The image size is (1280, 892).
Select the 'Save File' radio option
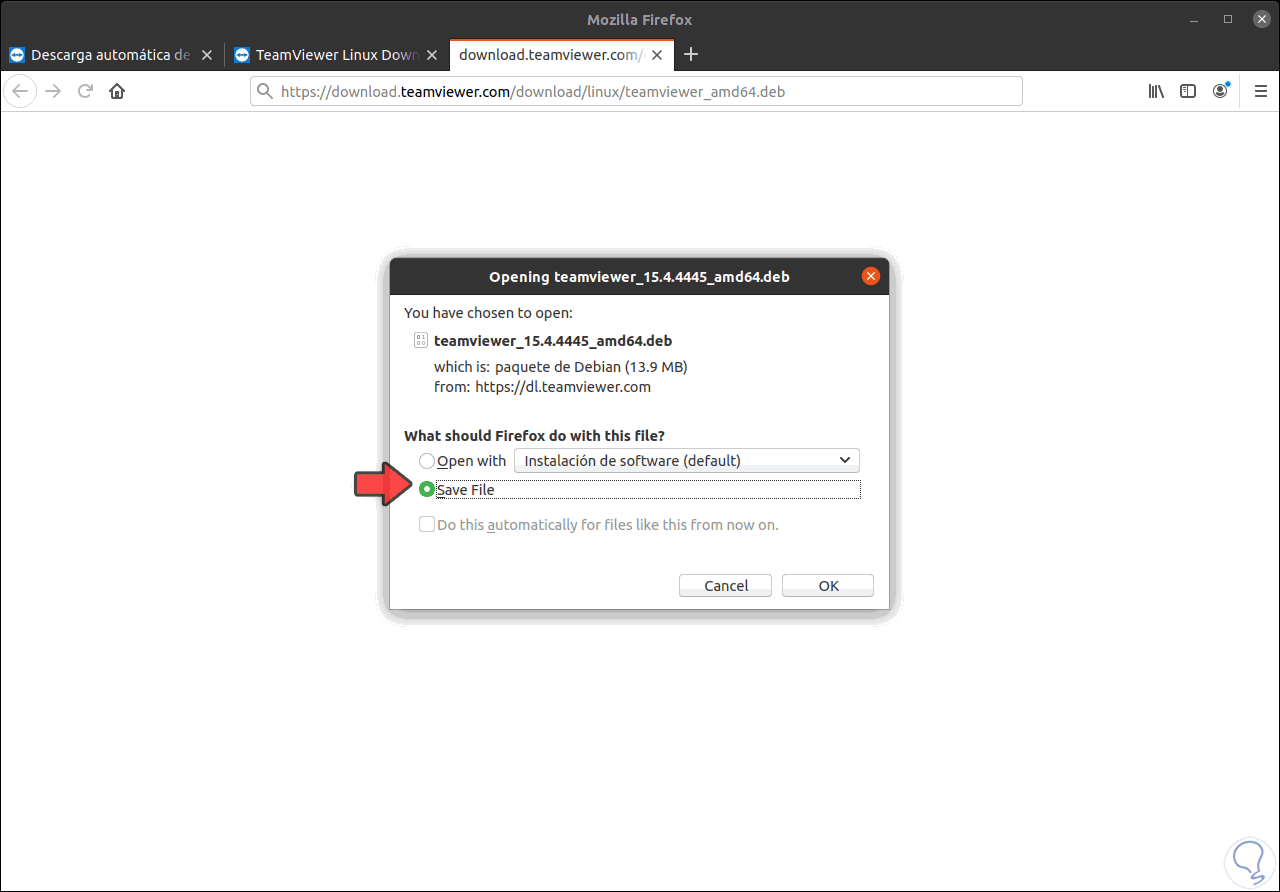(427, 489)
